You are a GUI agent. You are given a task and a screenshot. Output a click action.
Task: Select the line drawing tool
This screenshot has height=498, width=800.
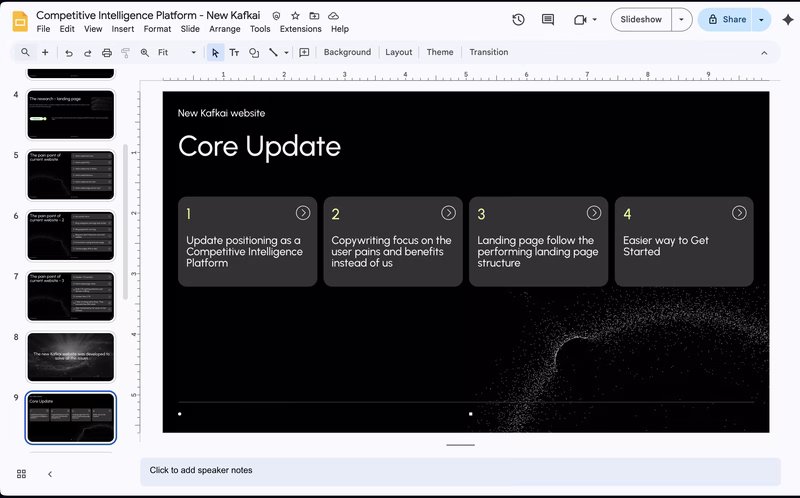tap(273, 53)
